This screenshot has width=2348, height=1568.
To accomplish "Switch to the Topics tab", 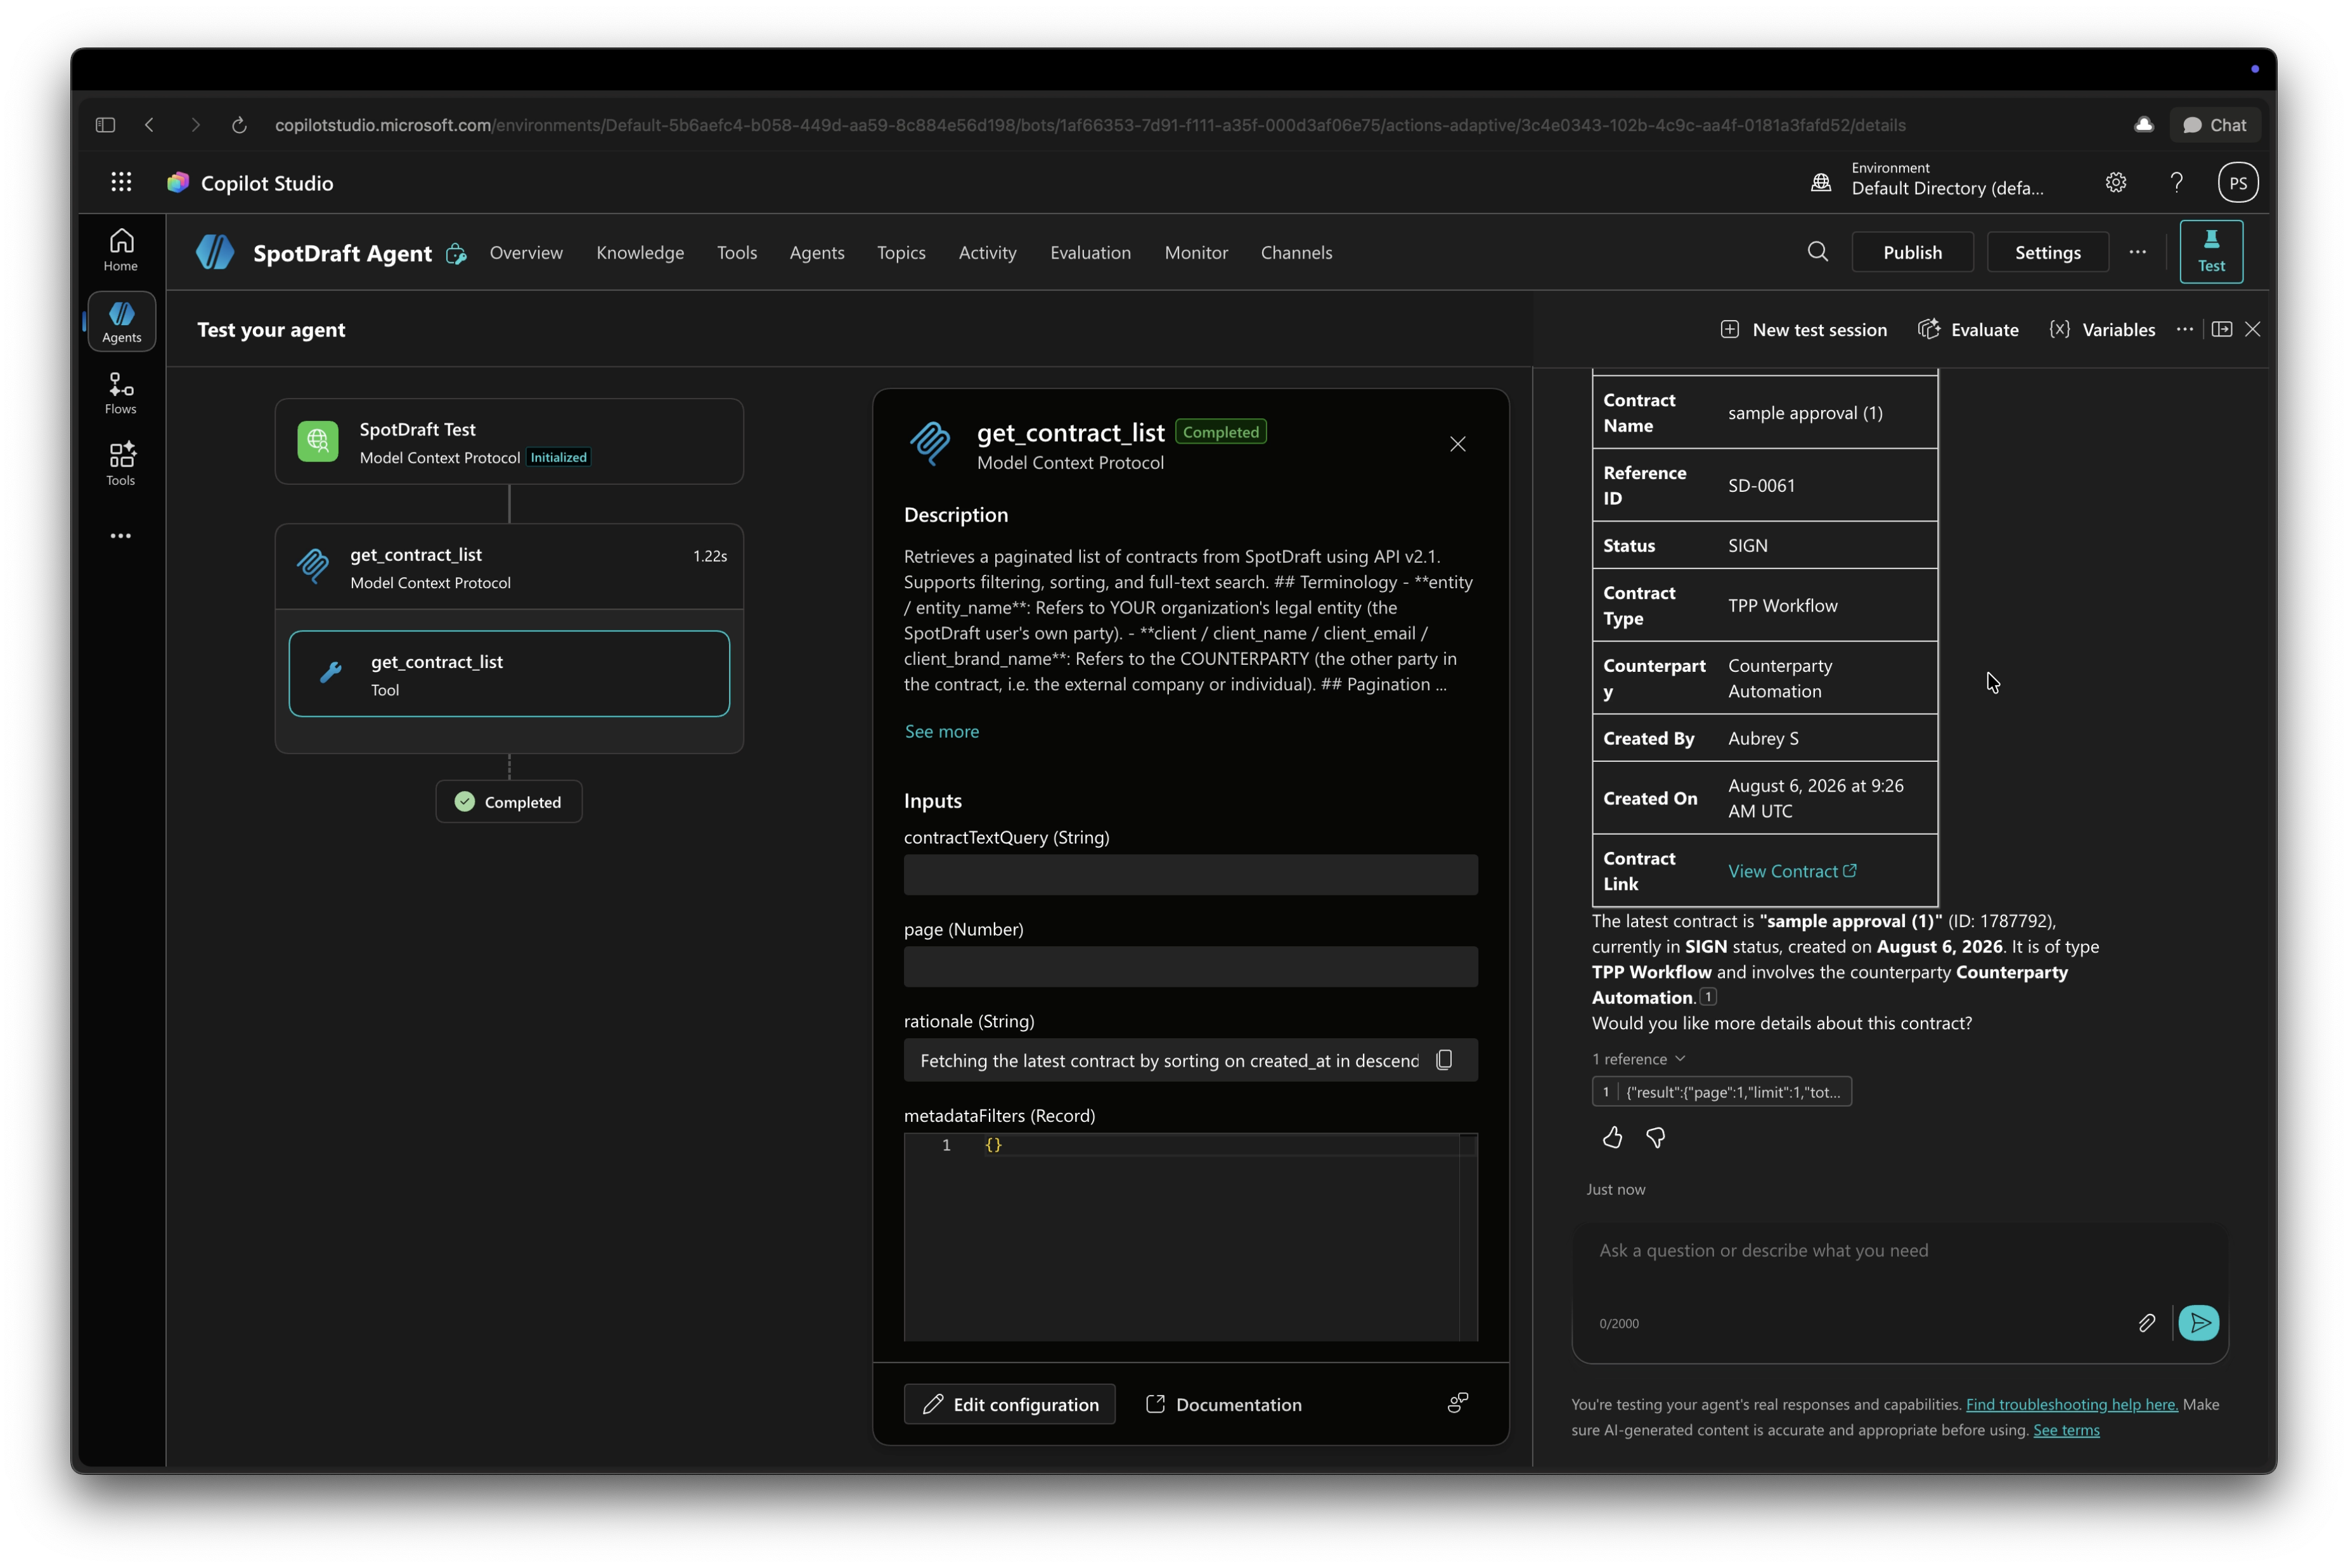I will pos(901,252).
